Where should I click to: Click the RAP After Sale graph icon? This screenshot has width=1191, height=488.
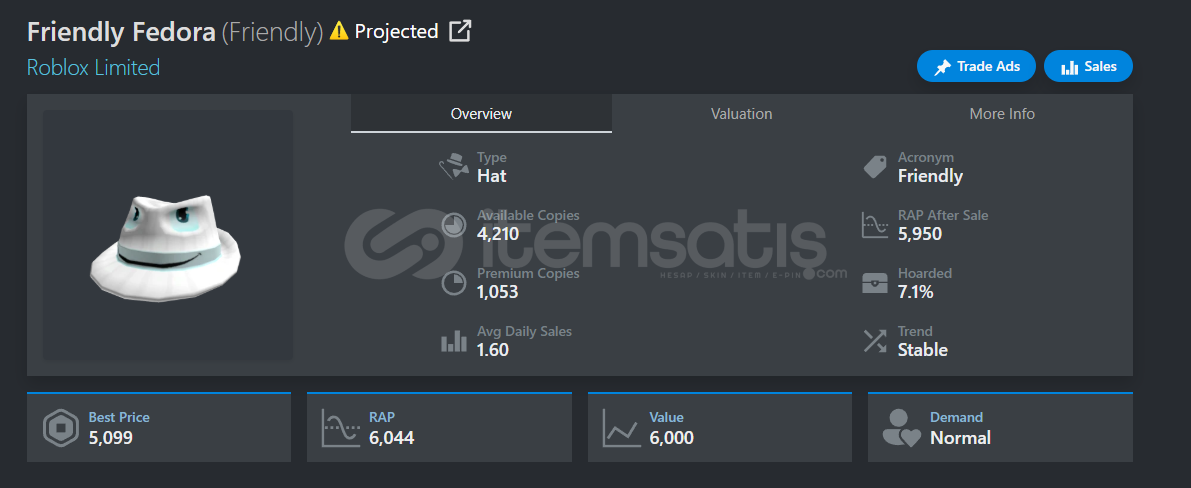[x=875, y=225]
